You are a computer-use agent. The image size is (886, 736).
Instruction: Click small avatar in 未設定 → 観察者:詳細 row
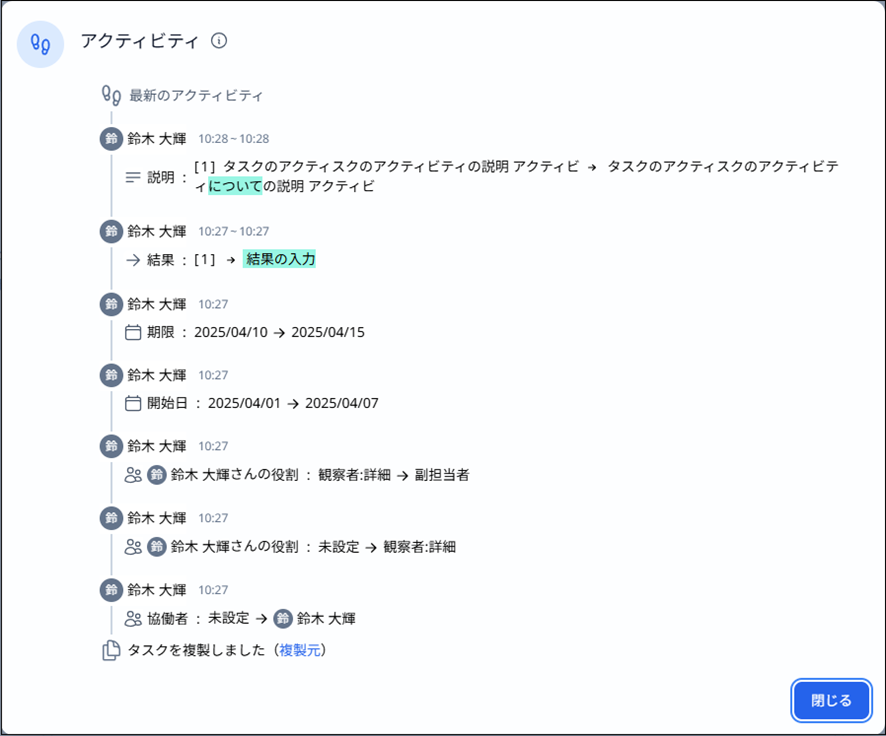(x=157, y=547)
